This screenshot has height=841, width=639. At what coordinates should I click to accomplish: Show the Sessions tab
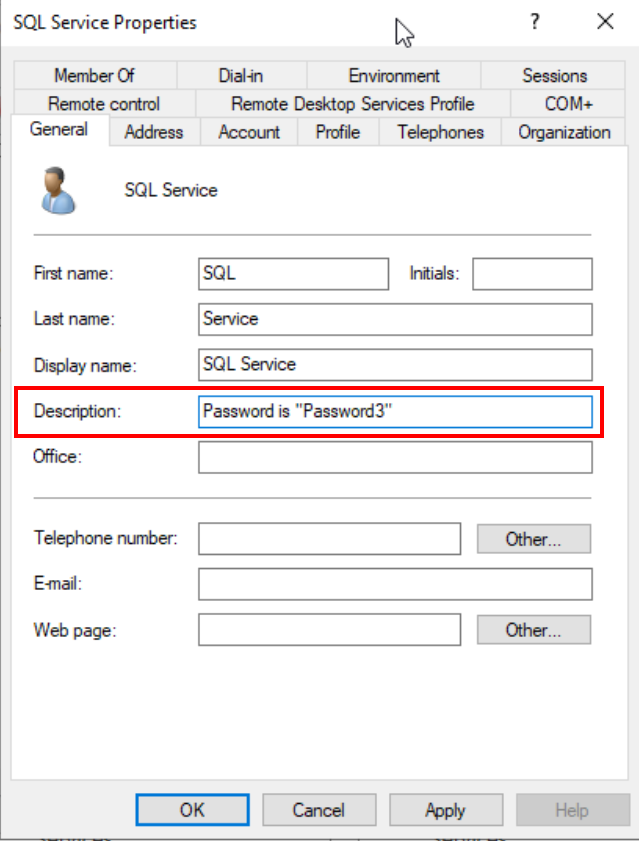tap(554, 76)
